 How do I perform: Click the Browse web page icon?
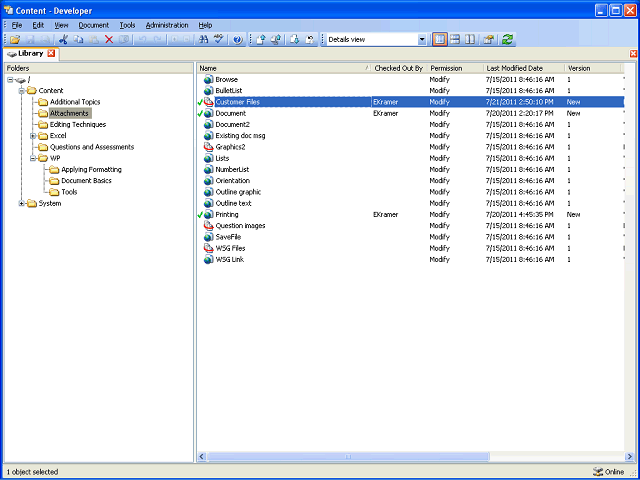click(x=209, y=79)
